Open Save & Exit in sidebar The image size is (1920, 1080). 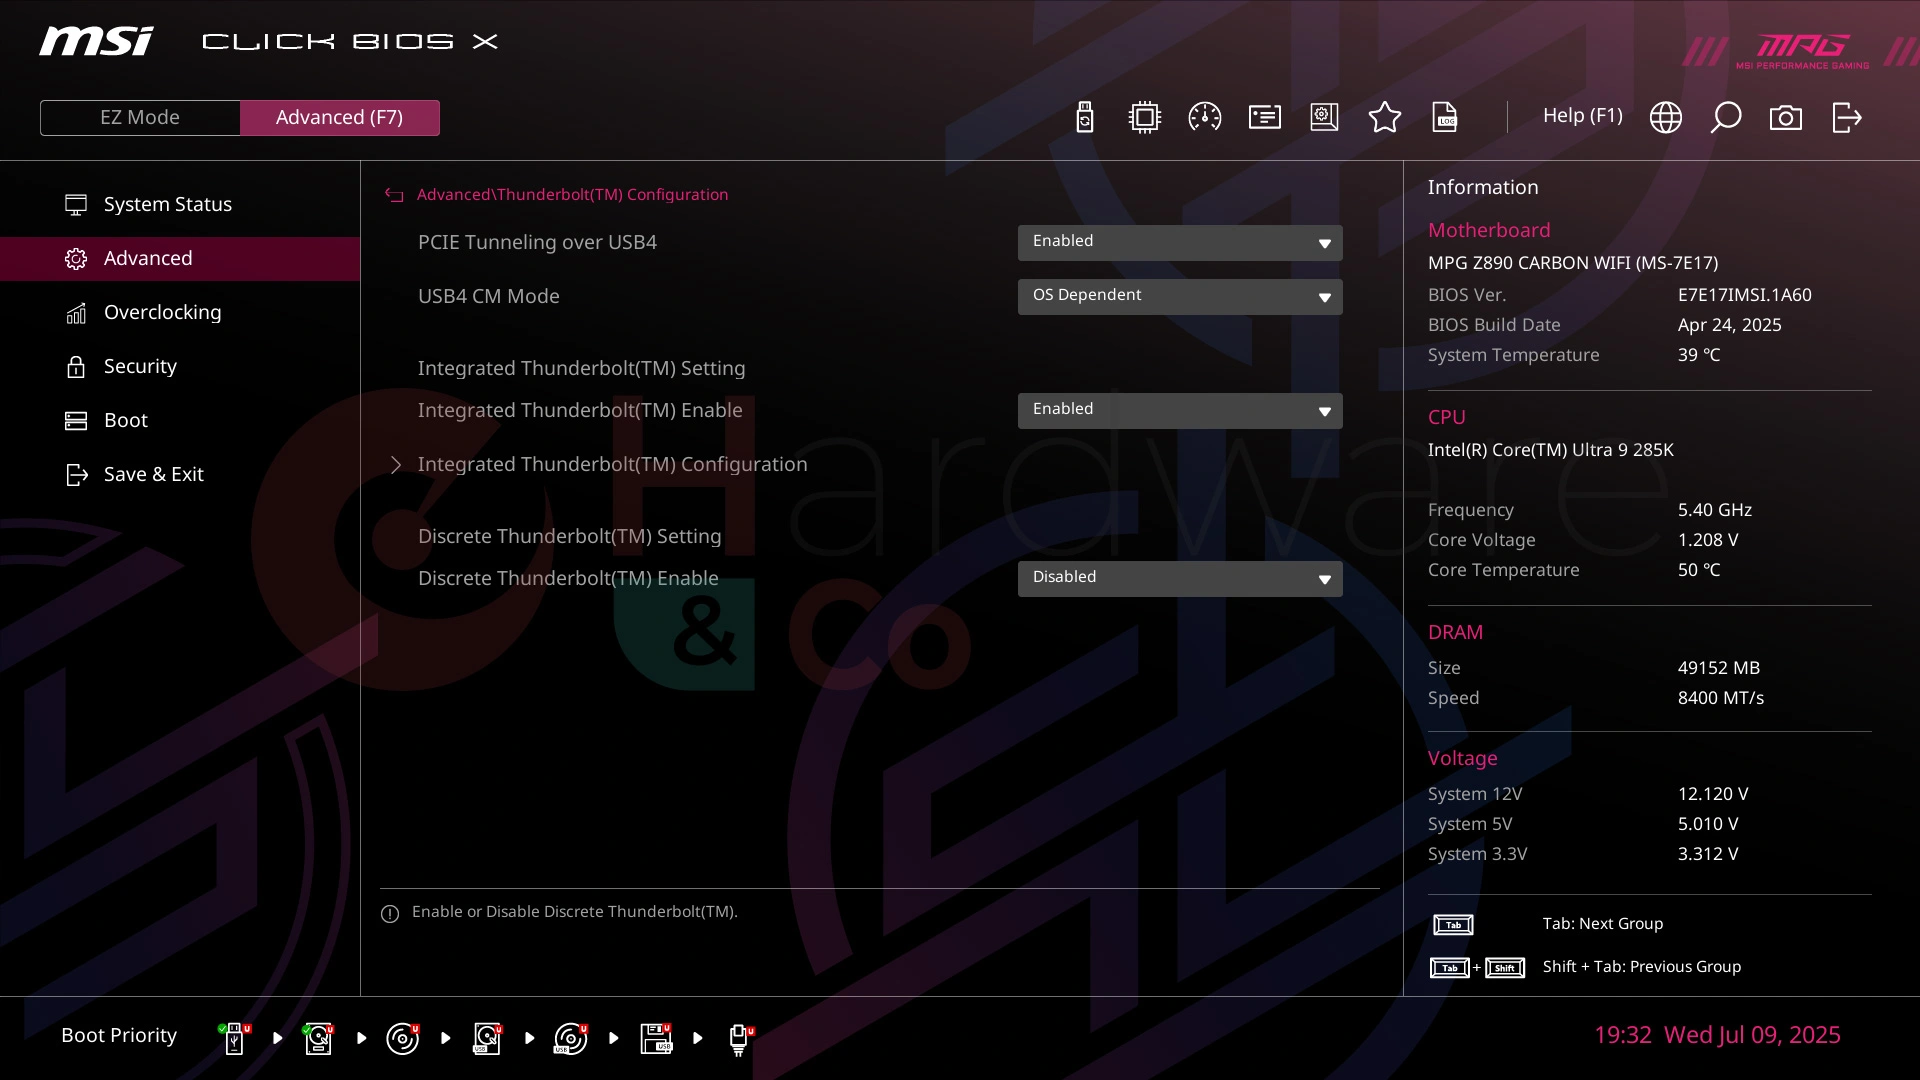coord(180,474)
